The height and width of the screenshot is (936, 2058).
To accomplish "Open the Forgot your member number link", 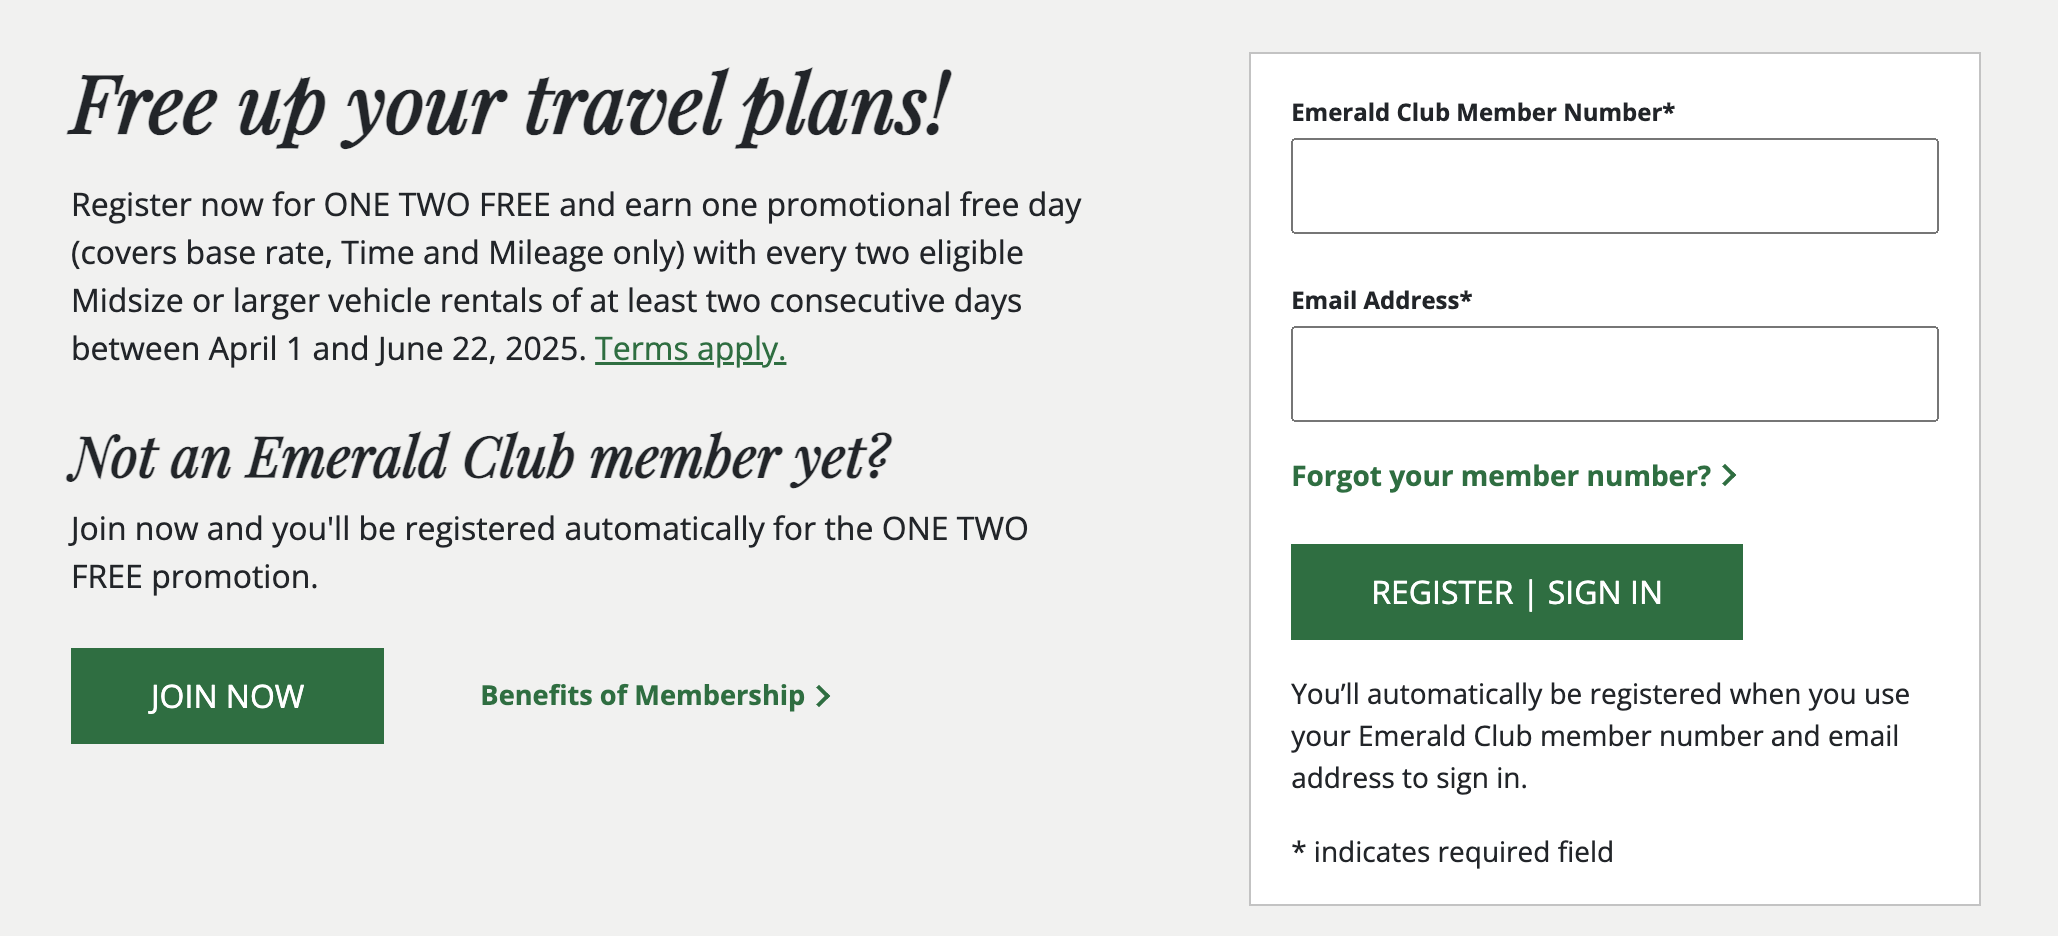I will tap(1501, 476).
